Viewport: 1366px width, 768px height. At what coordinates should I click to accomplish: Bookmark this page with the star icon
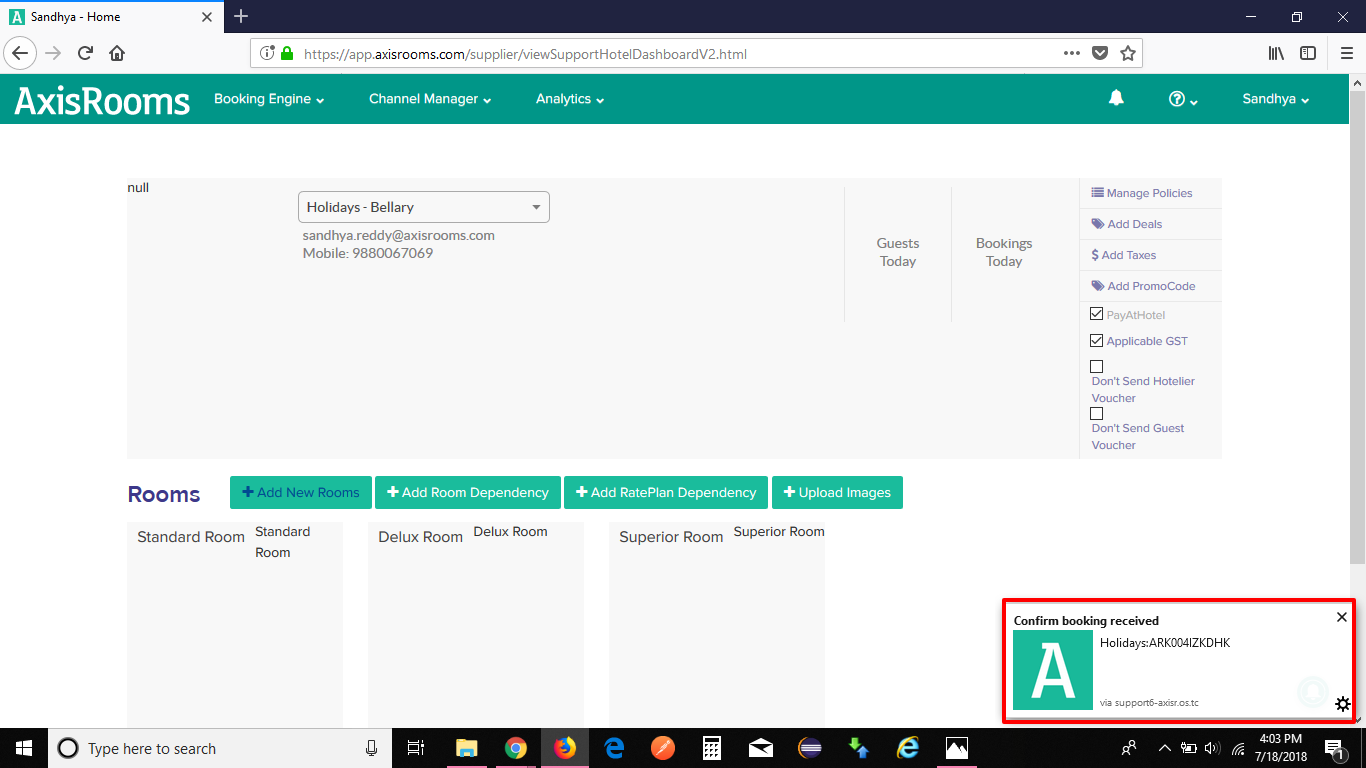1128,53
